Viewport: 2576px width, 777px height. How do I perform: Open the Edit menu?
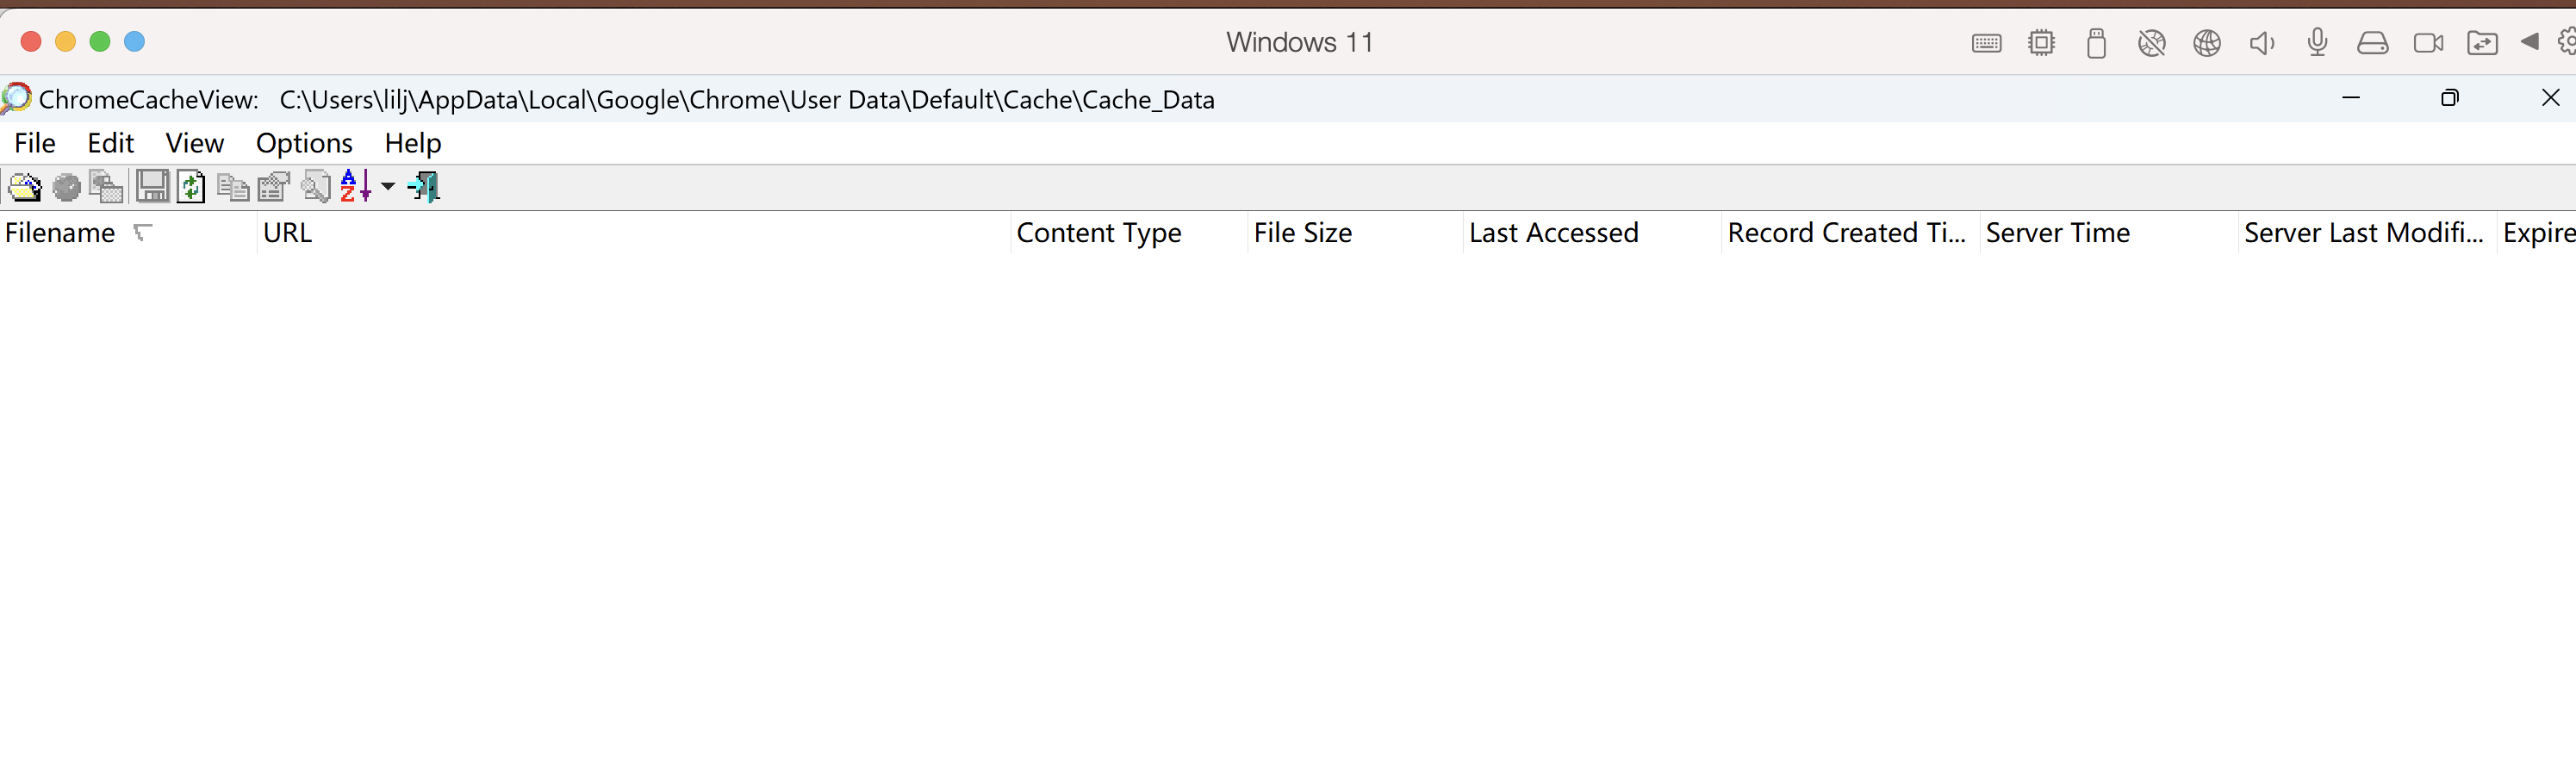[110, 143]
